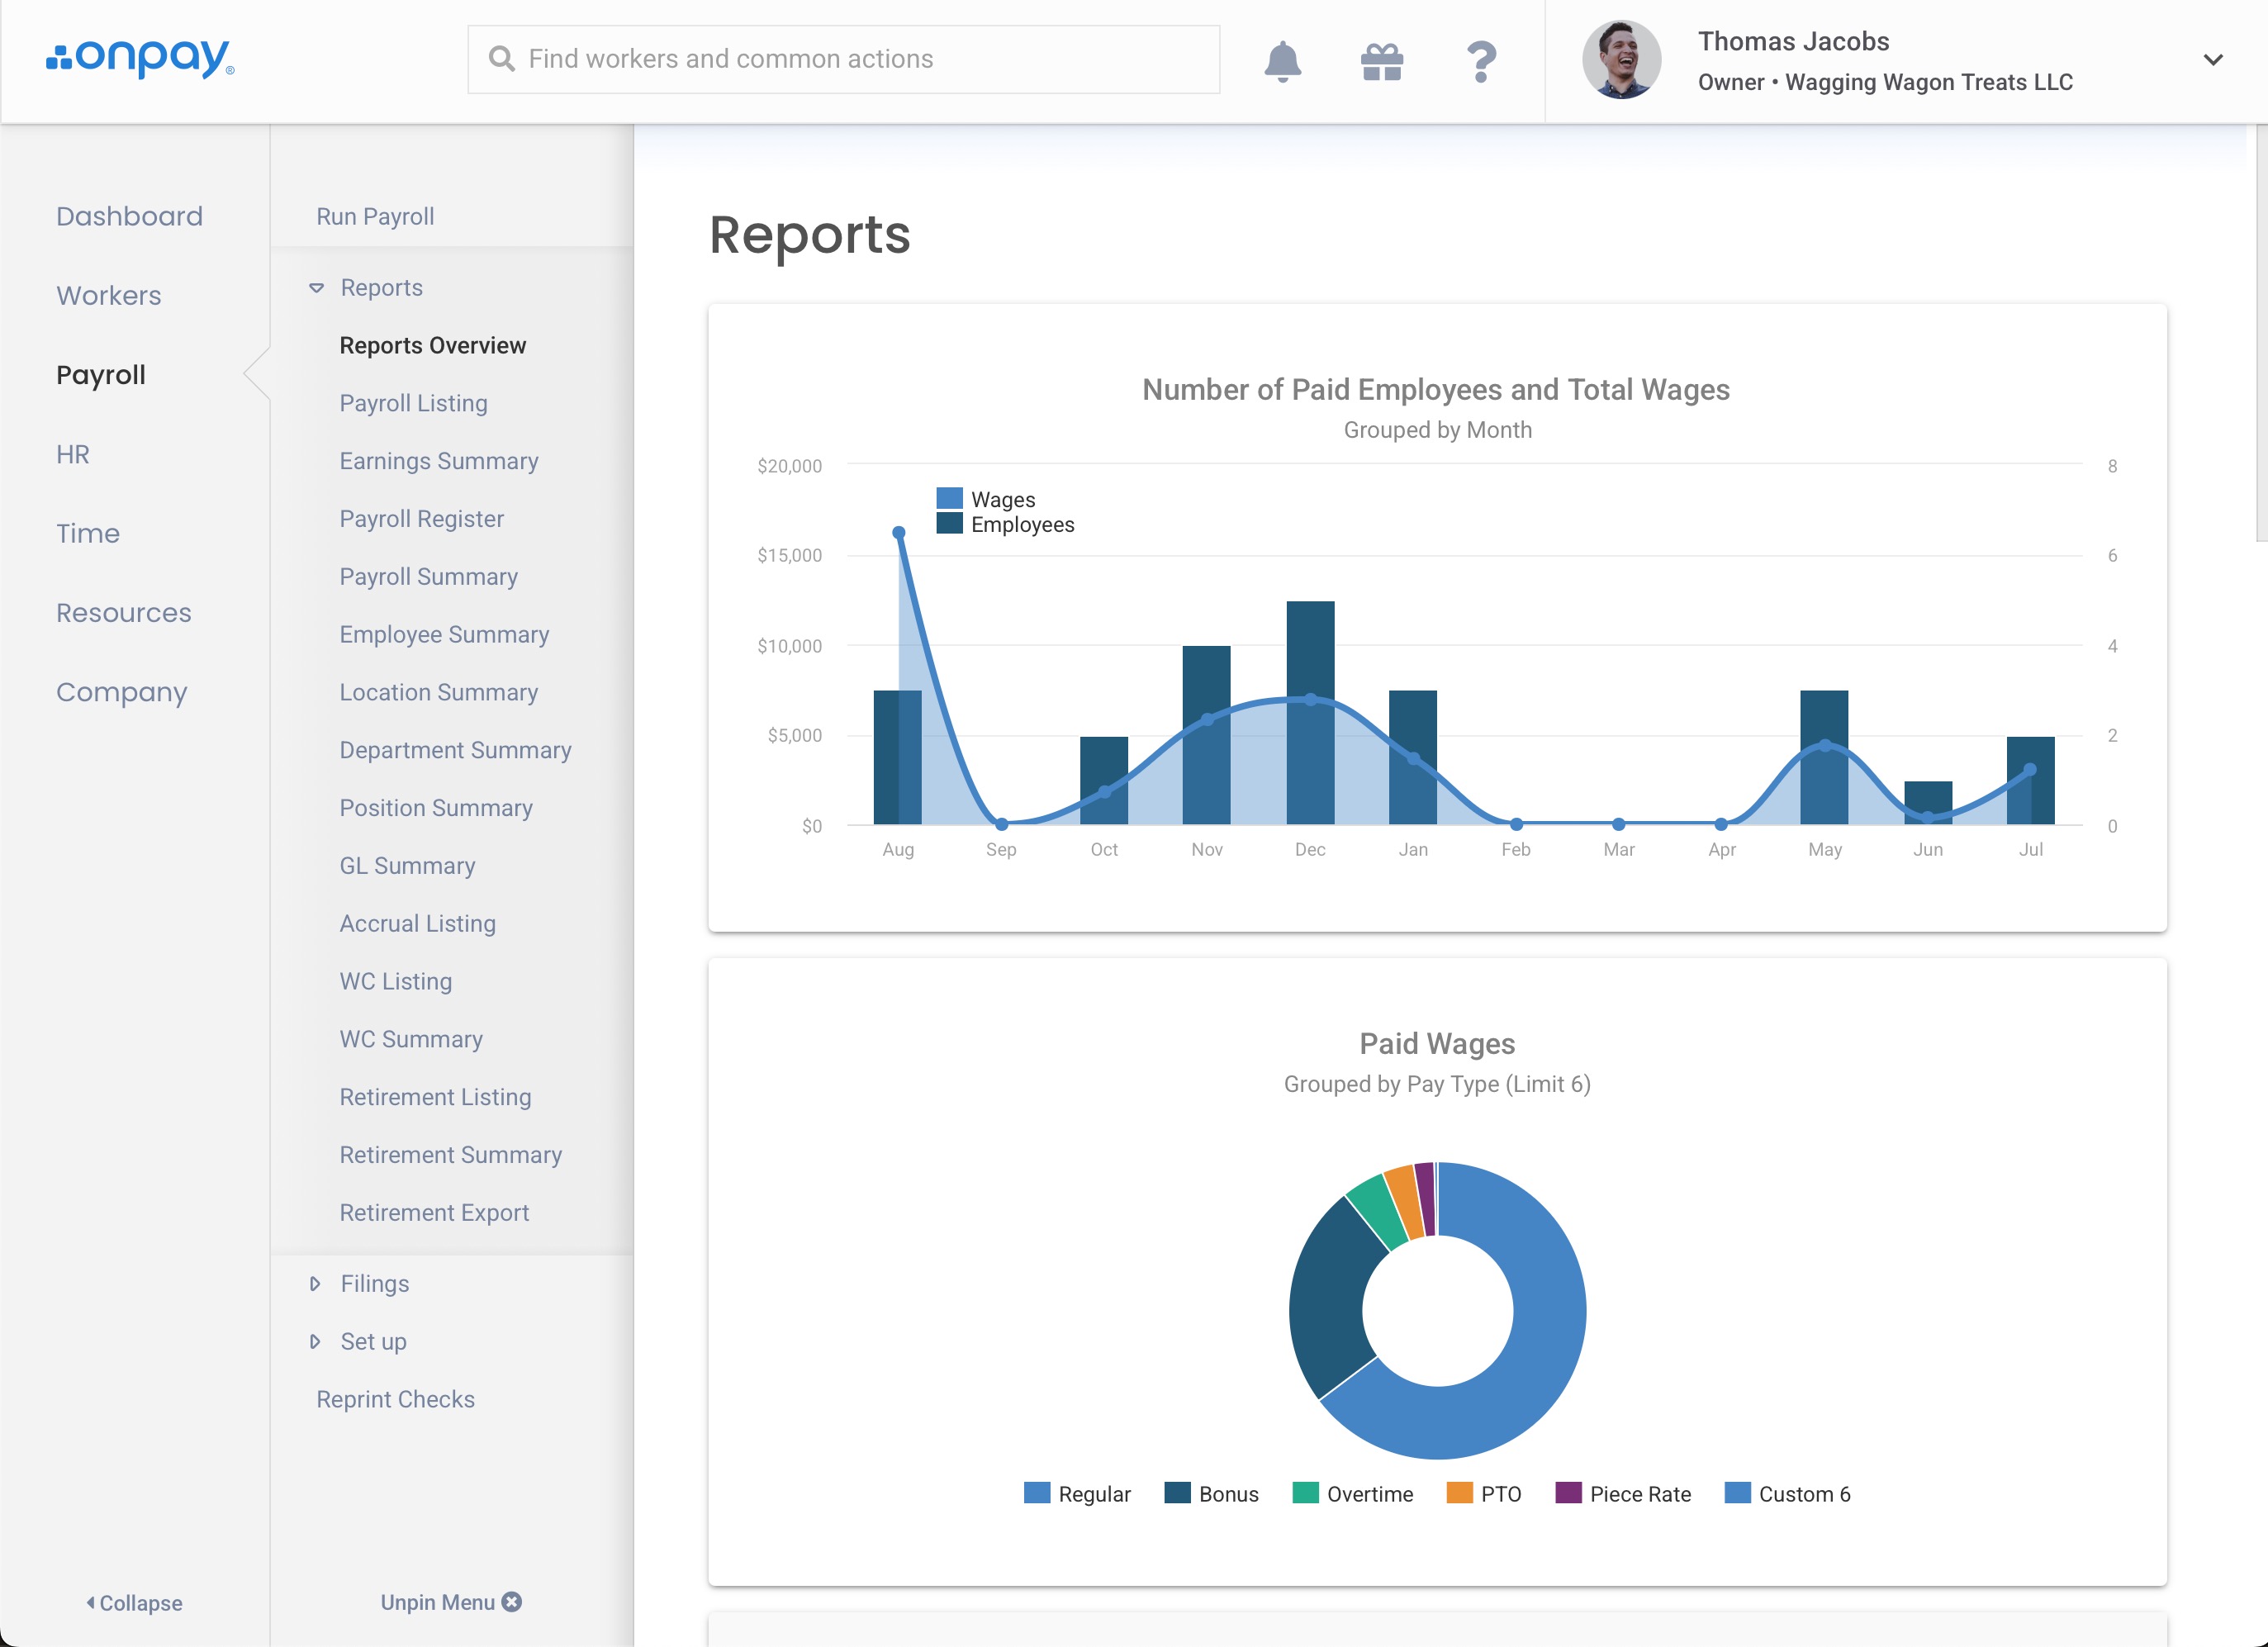The height and width of the screenshot is (1647, 2268).
Task: Open the help question mark icon
Action: coord(1481,61)
